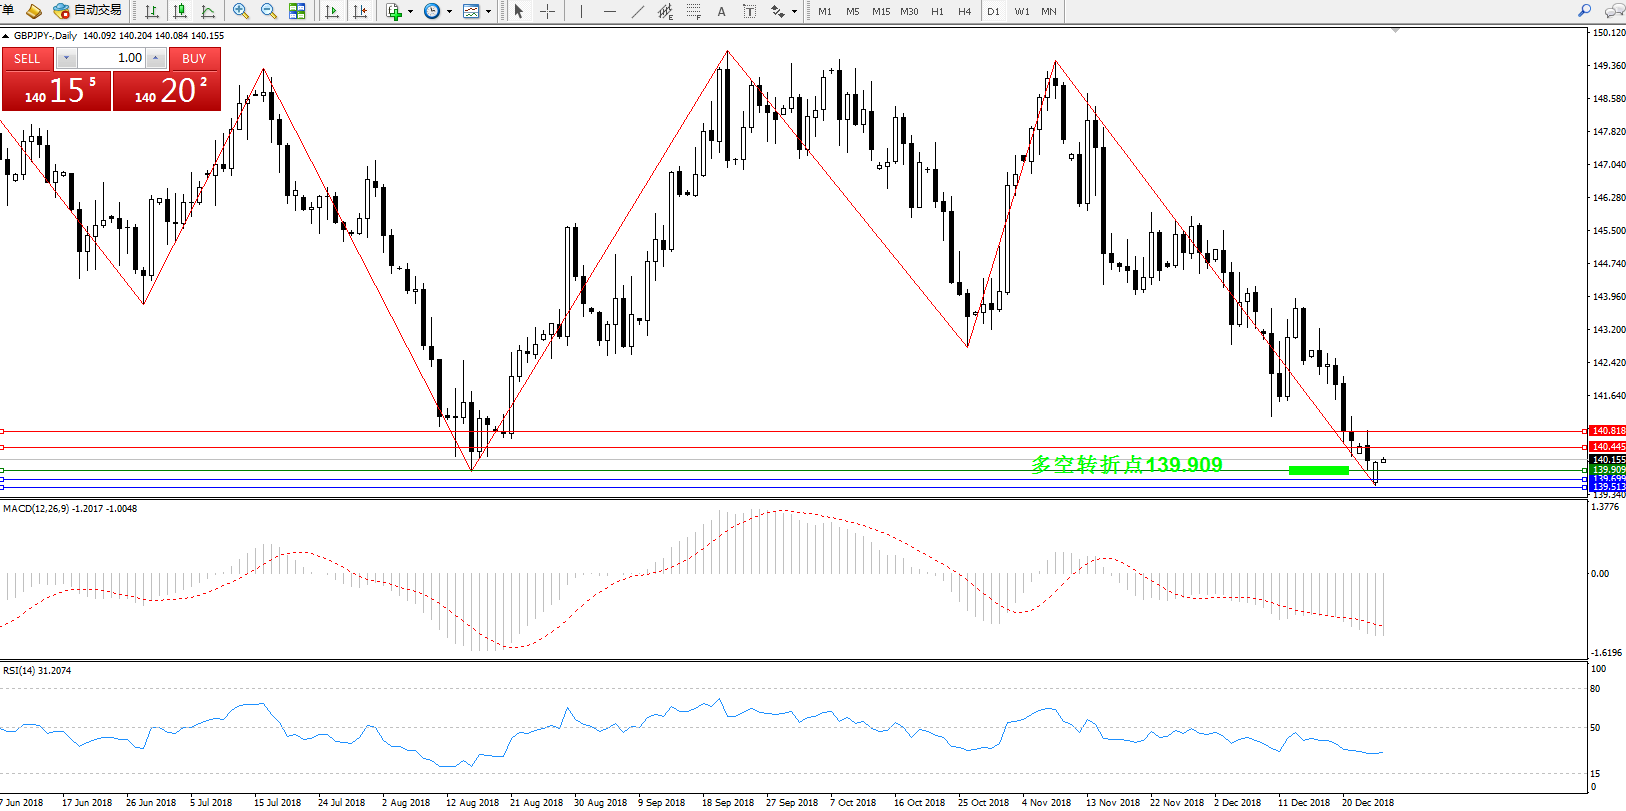Viewport: 1626px width, 811px height.
Task: Toggle the AutoTrading button
Action: coord(88,11)
